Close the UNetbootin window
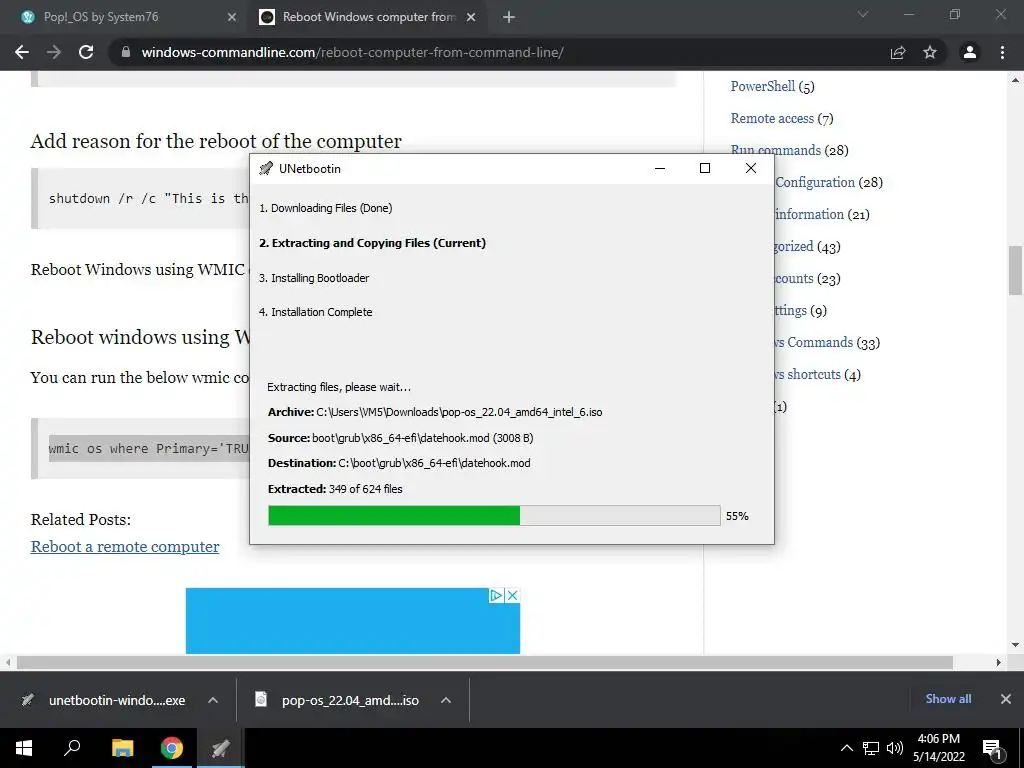Screen dimensions: 1024x768 pyautogui.click(x=751, y=168)
